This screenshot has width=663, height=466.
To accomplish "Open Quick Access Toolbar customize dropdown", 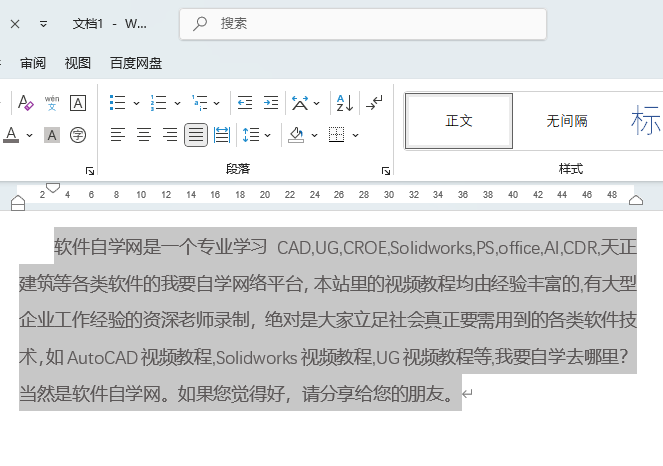I will tap(43, 24).
